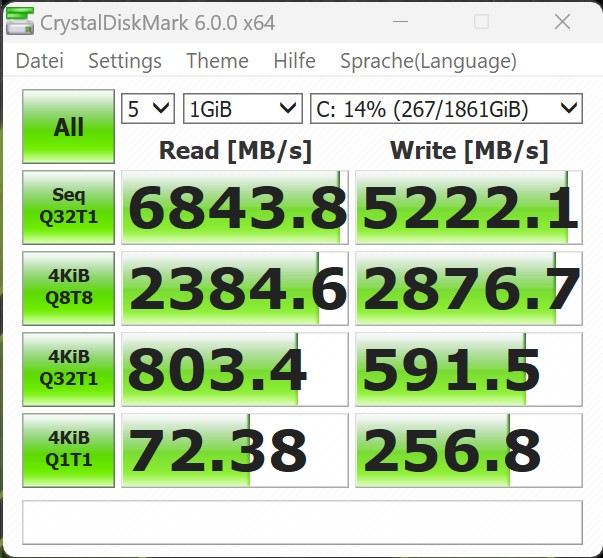Viewport: 603px width, 558px height.
Task: Click the 4KiB Q32T1 read result 803.4
Action: pos(235,369)
